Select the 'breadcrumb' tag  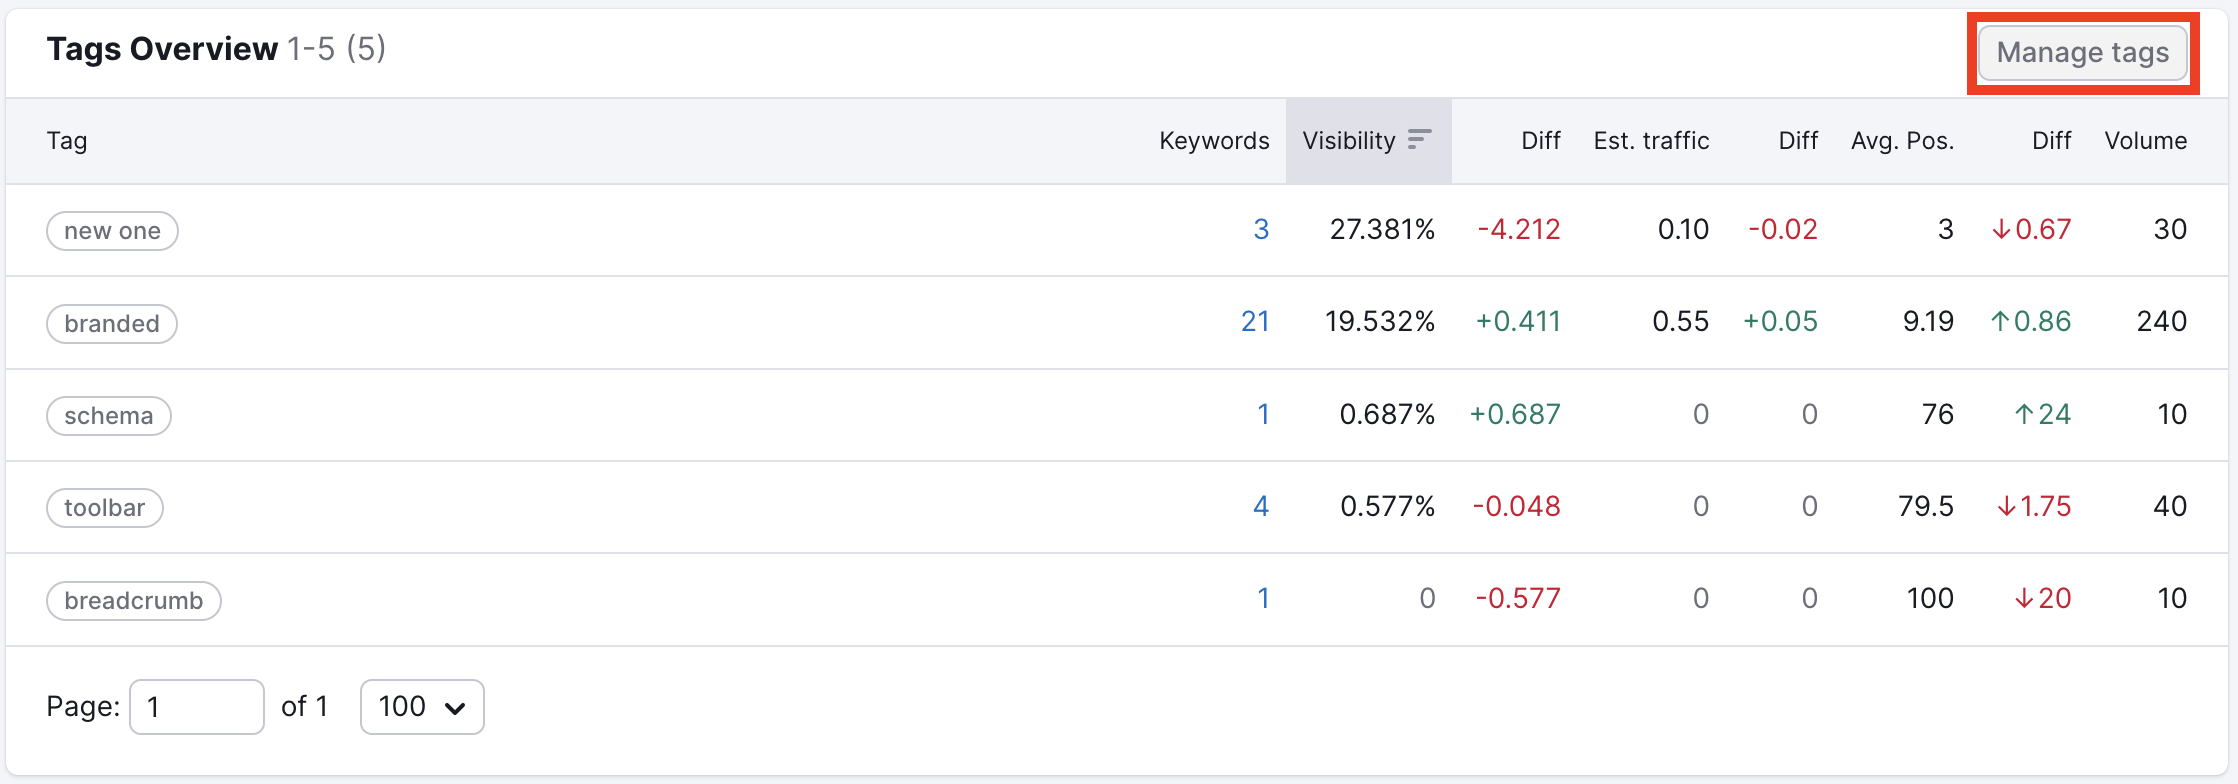coord(134,601)
